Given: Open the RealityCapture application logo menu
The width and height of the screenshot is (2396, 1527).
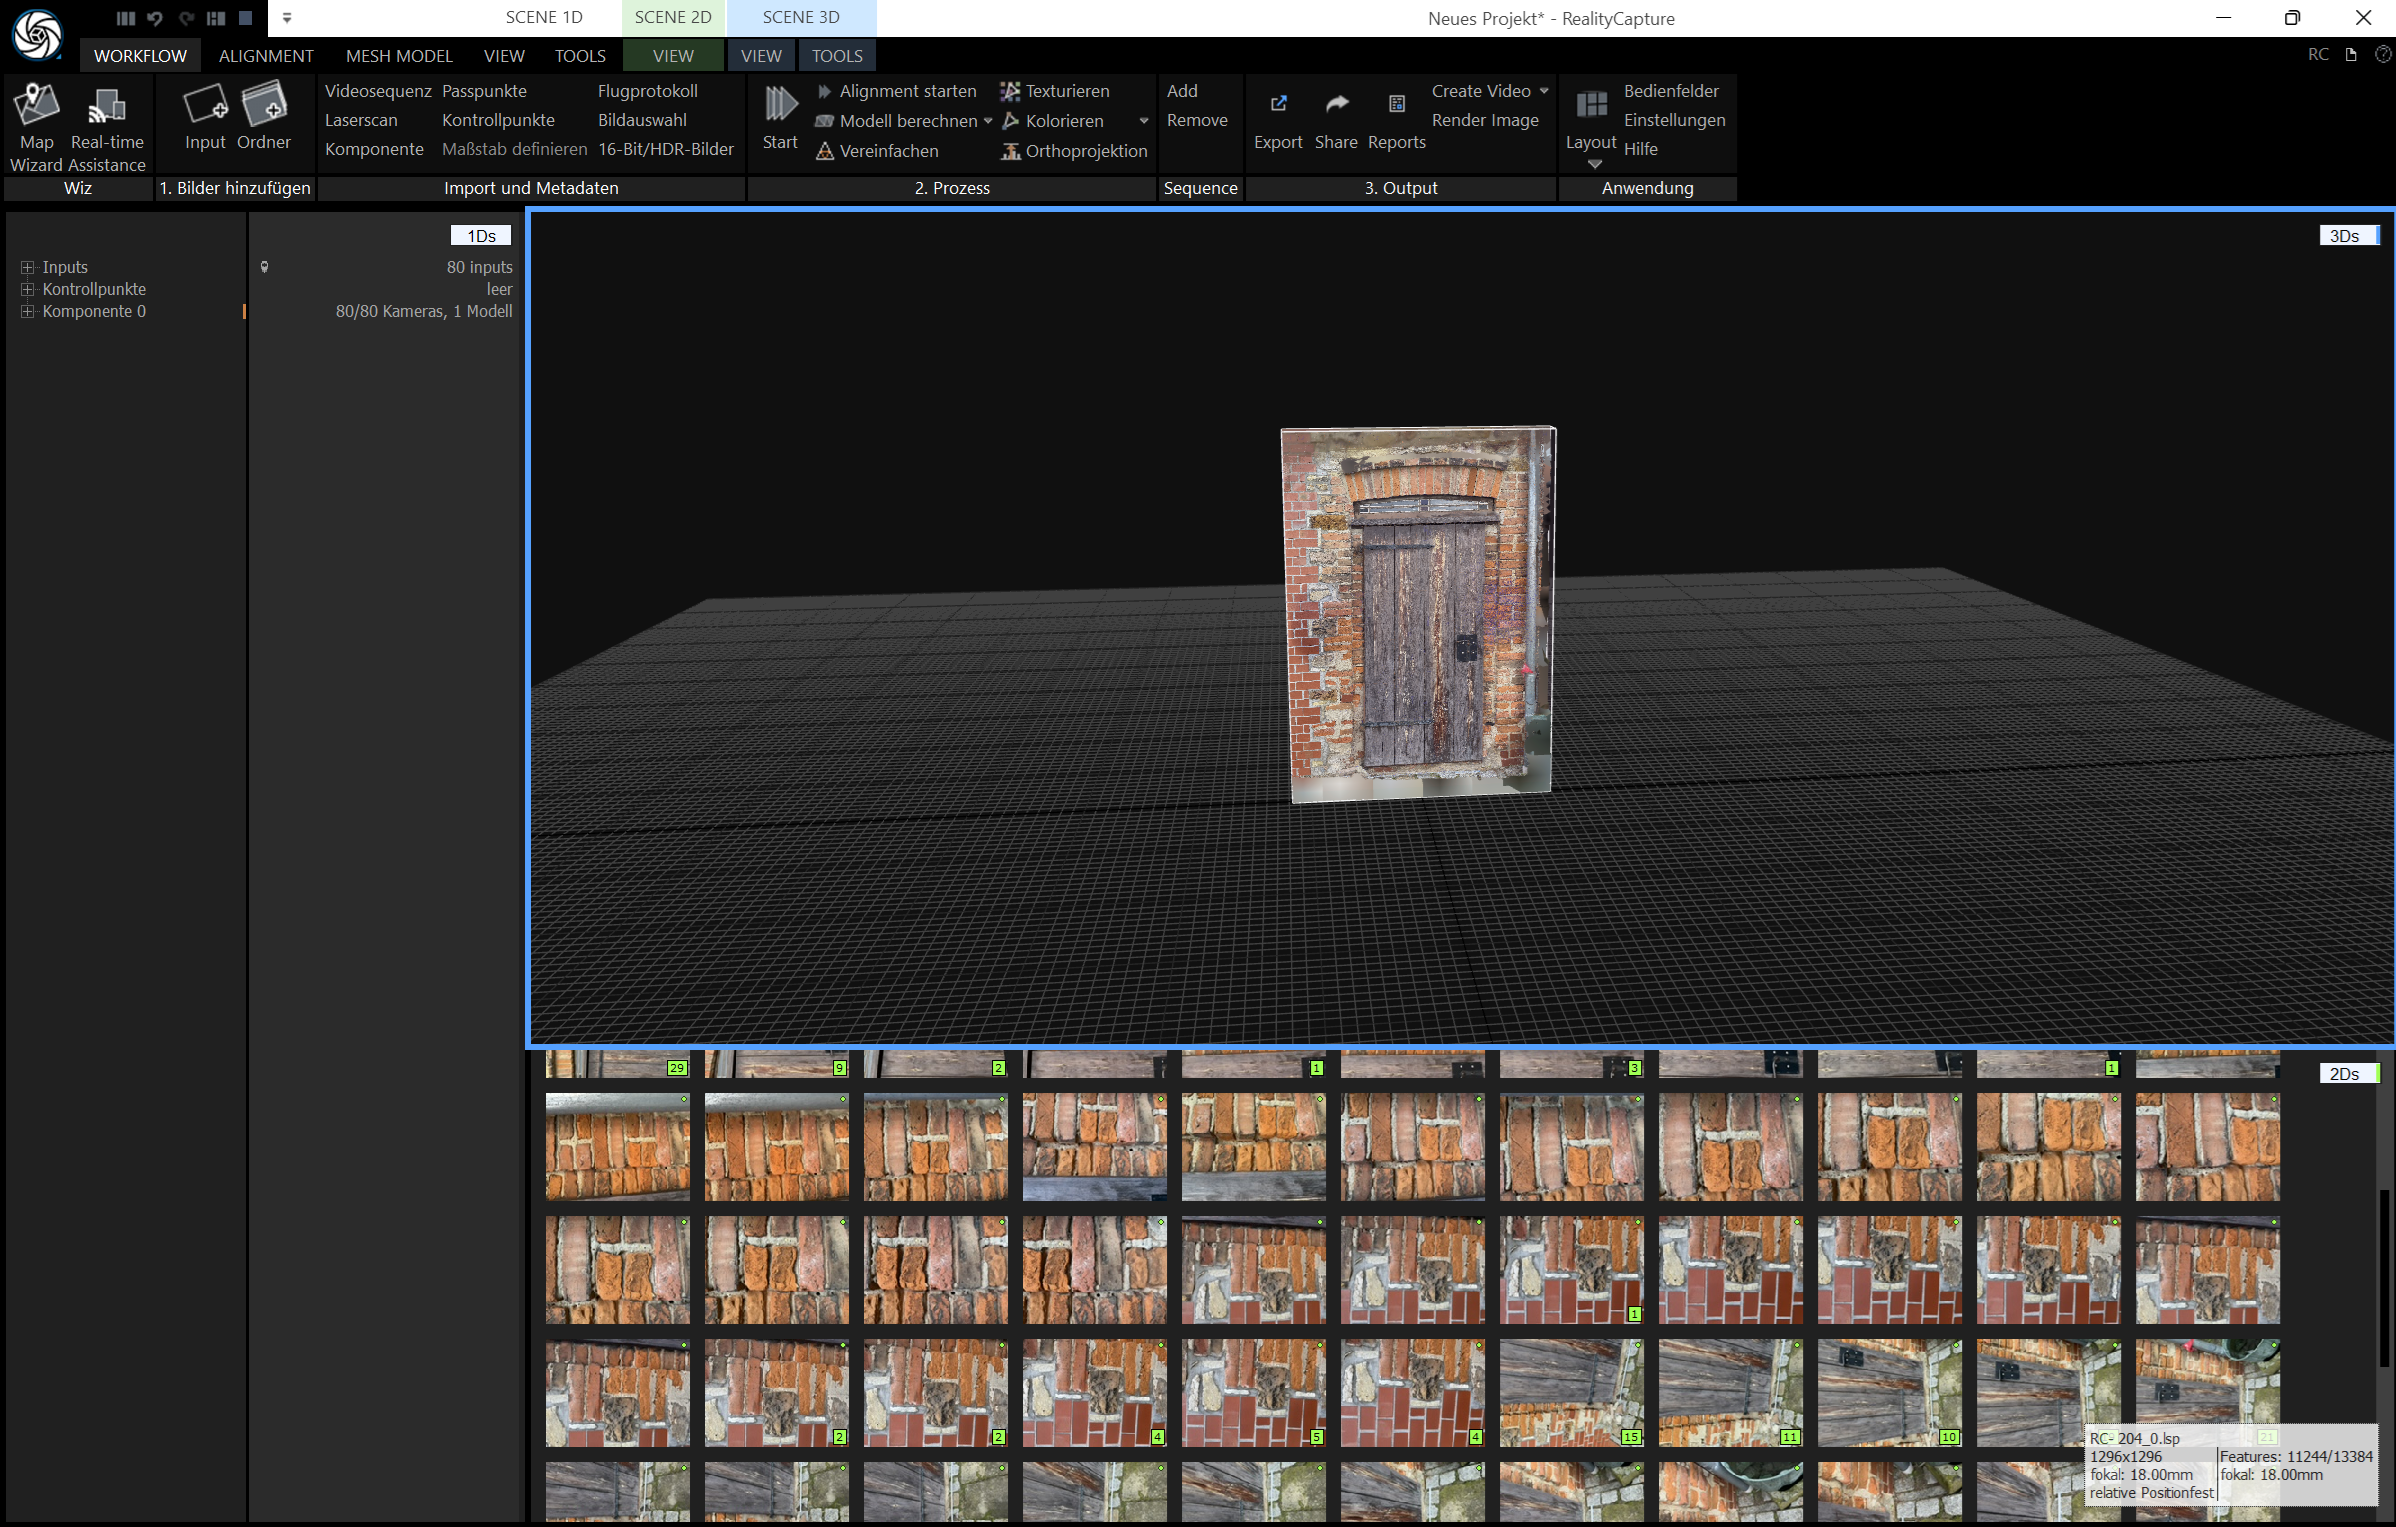Looking at the screenshot, I should click(37, 34).
